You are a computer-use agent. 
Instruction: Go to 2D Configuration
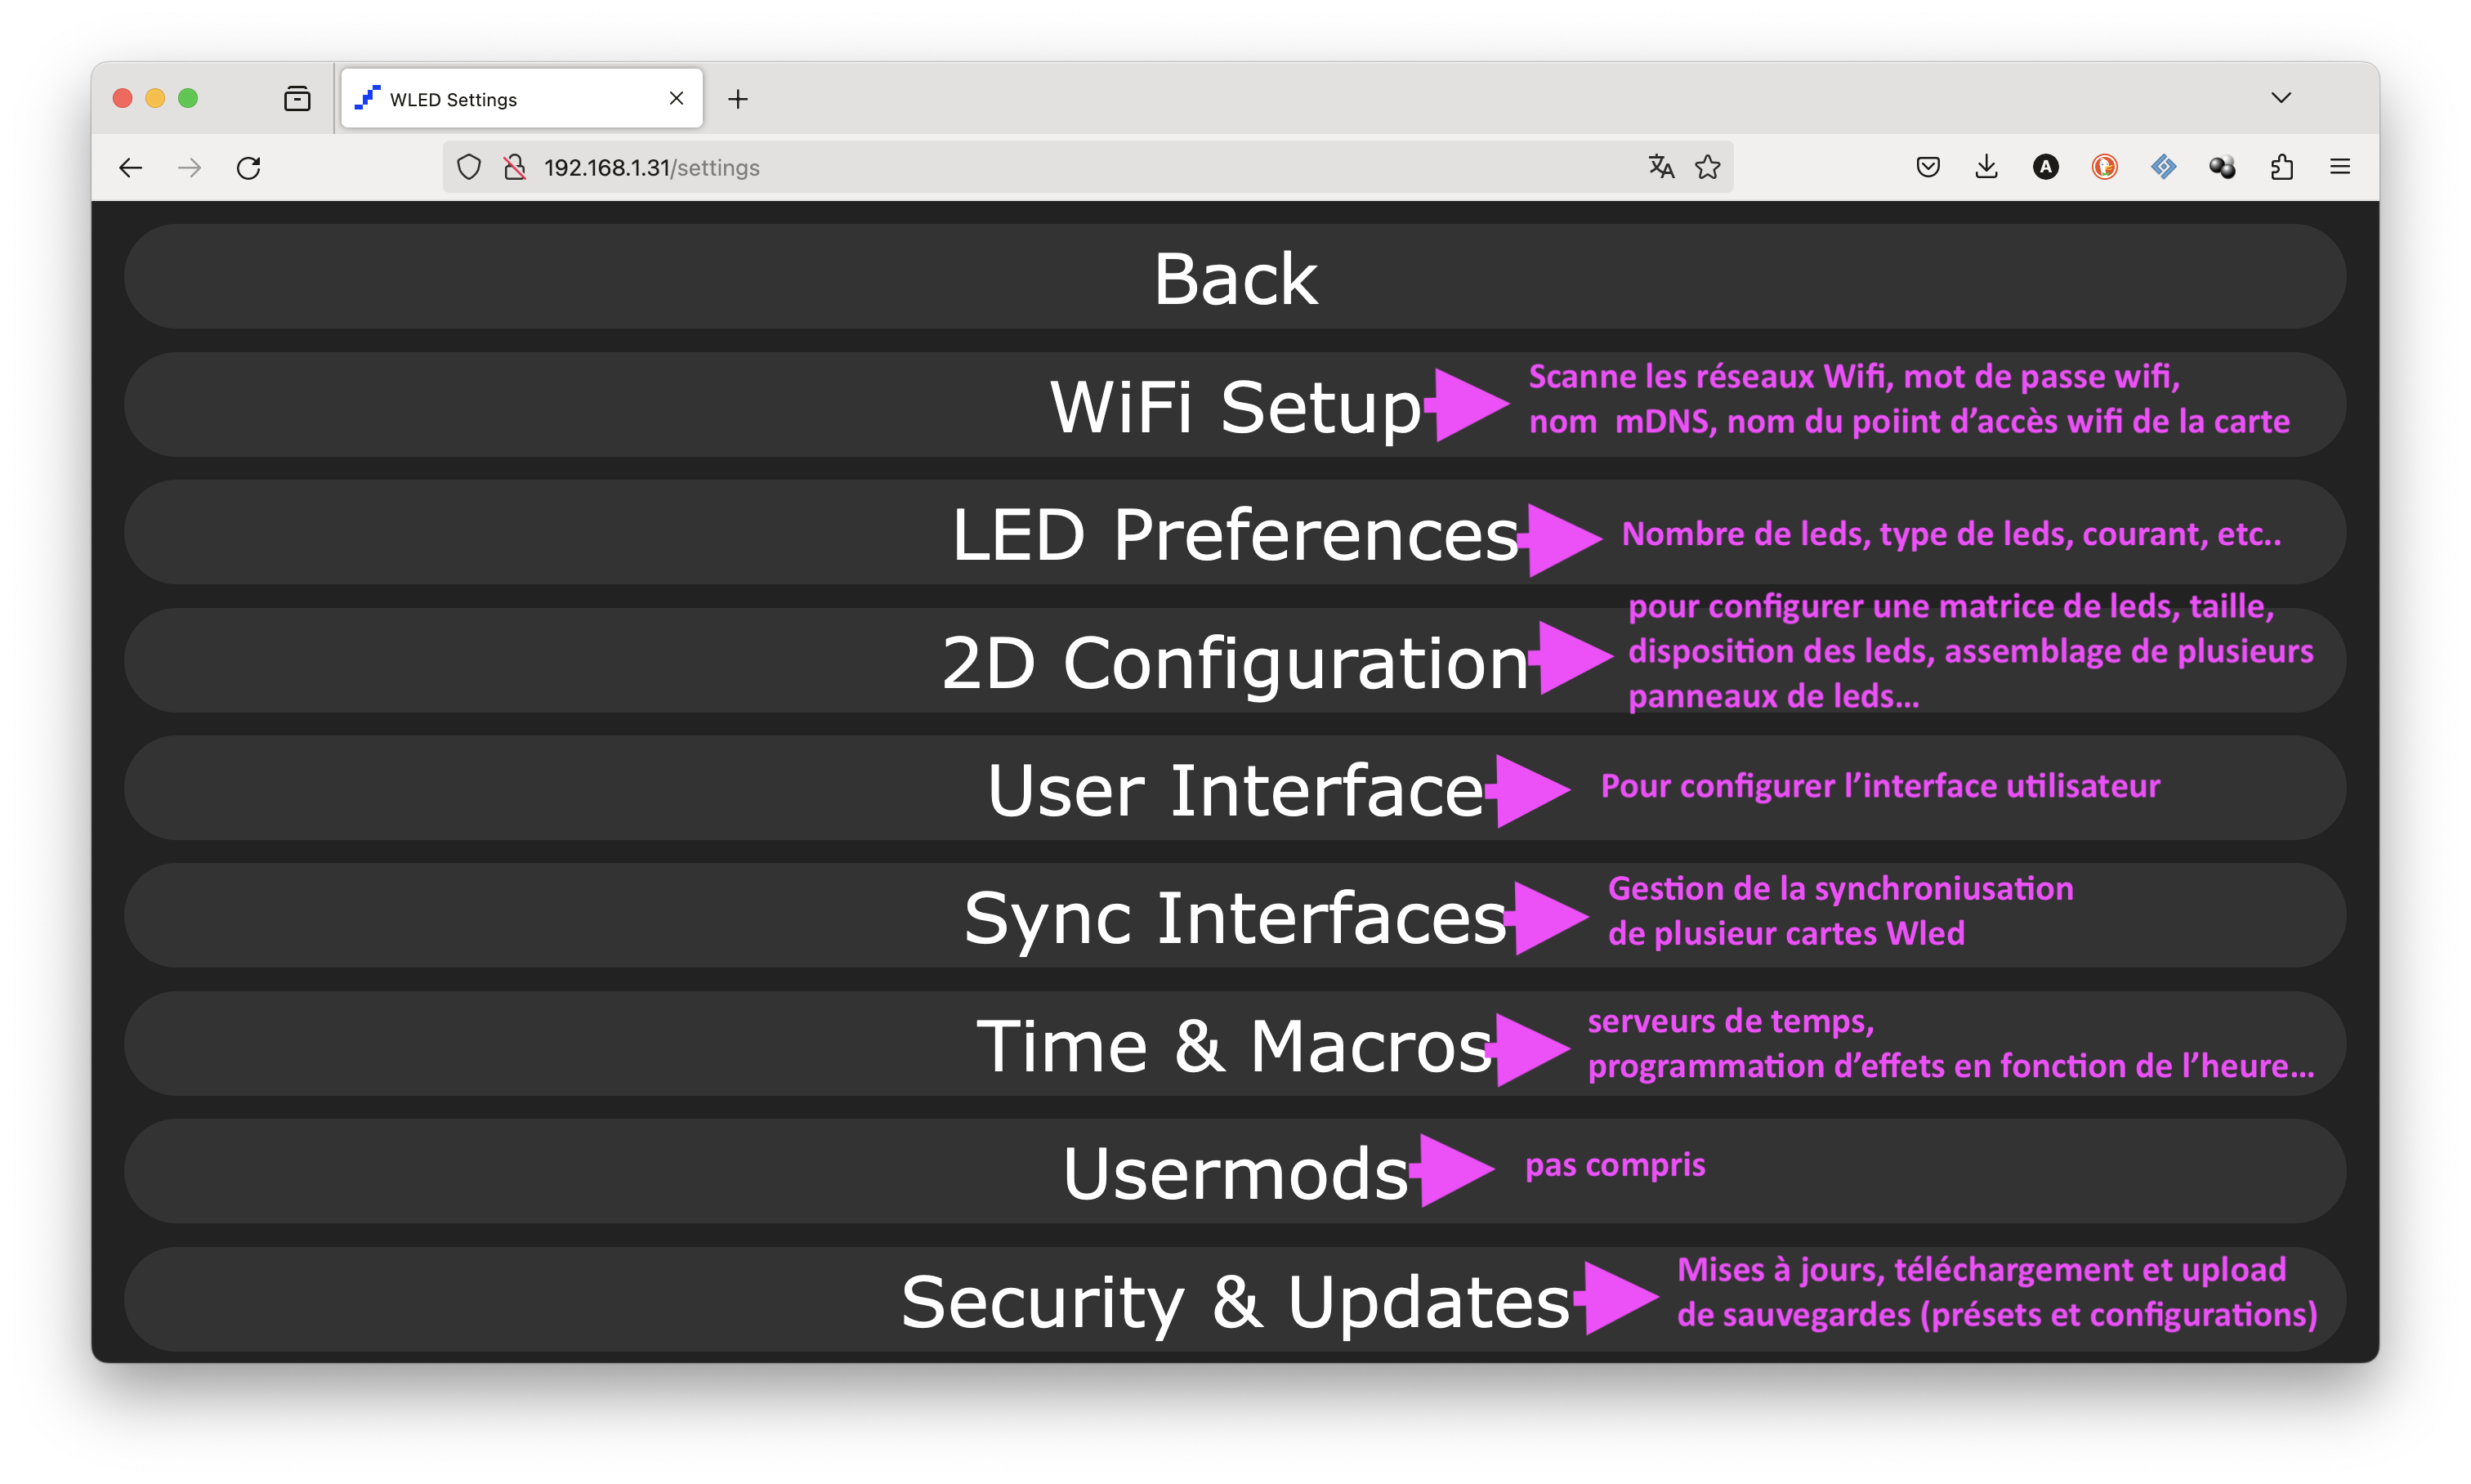point(1235,661)
